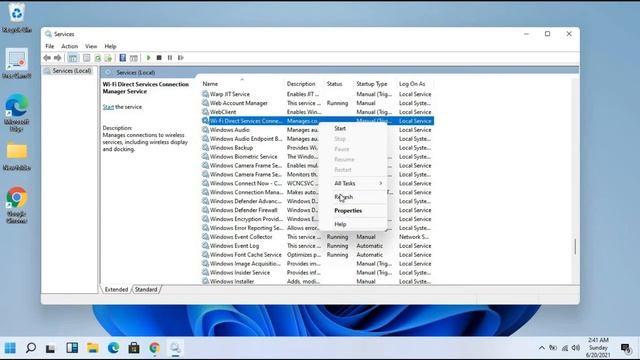Select Windows Insider Service row
The image size is (640, 360).
(x=317, y=273)
